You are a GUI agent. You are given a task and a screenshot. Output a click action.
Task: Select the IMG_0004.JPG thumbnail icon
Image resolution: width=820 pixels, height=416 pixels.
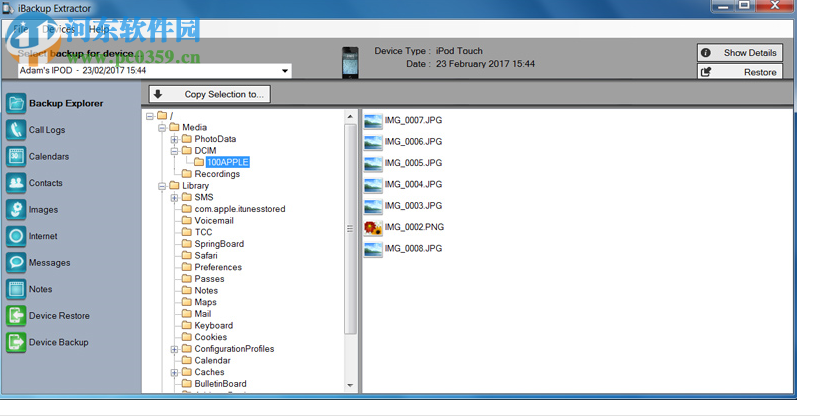pyautogui.click(x=373, y=185)
